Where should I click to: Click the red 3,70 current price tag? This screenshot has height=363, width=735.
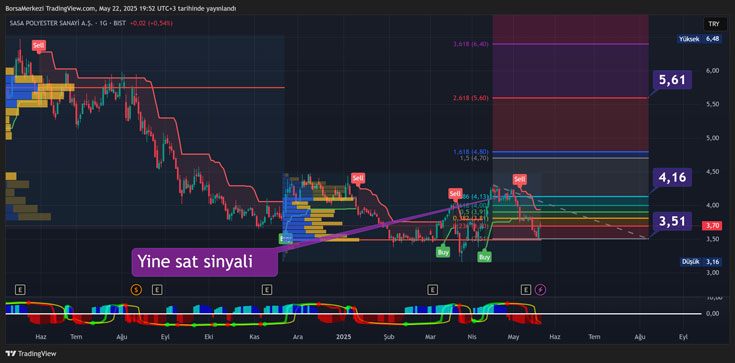point(711,227)
